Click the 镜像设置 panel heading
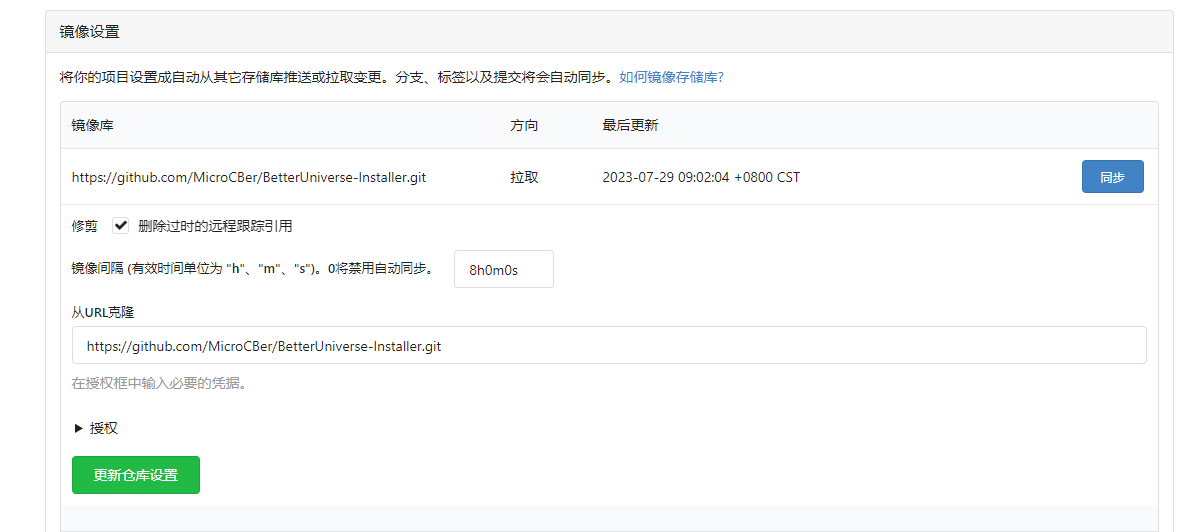The image size is (1185, 532). coord(89,32)
